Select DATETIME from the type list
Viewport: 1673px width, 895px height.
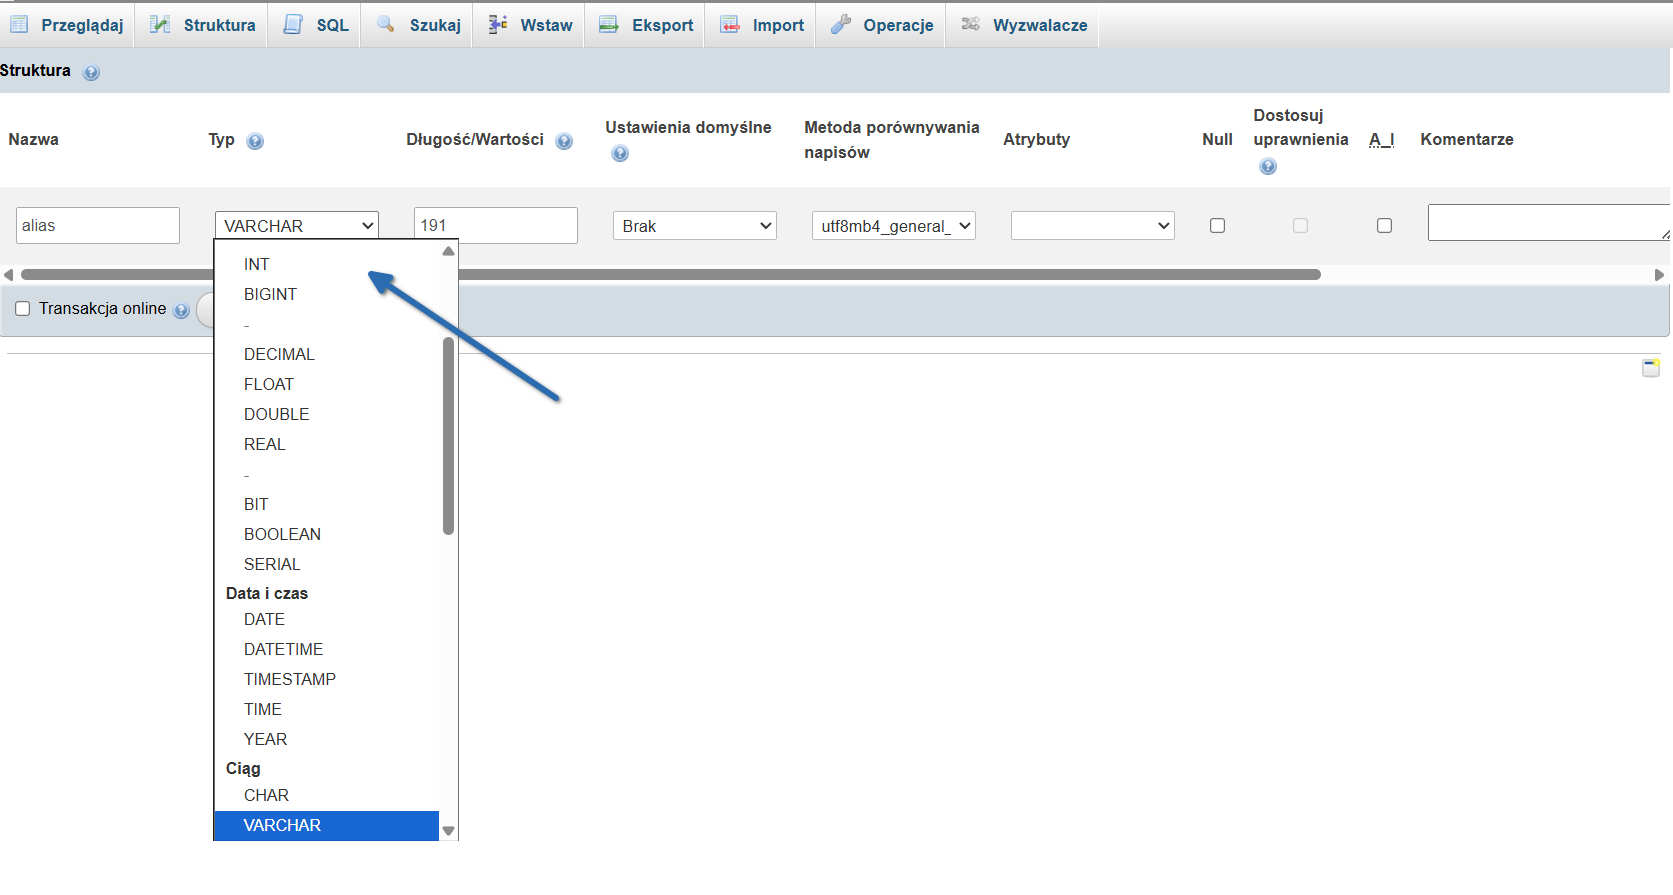(x=283, y=649)
